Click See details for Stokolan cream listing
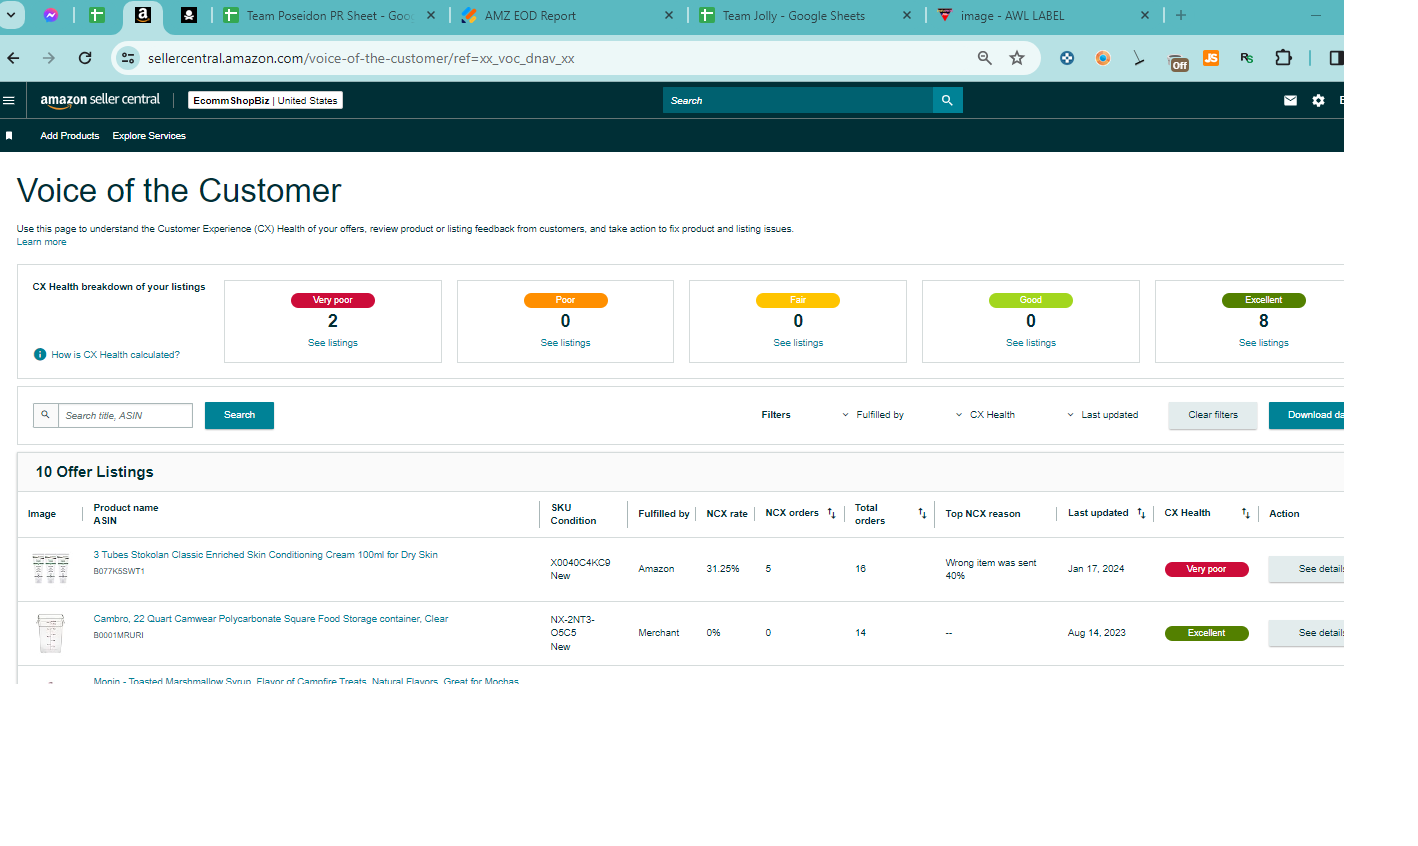The height and width of the screenshot is (846, 1418). (x=1306, y=569)
